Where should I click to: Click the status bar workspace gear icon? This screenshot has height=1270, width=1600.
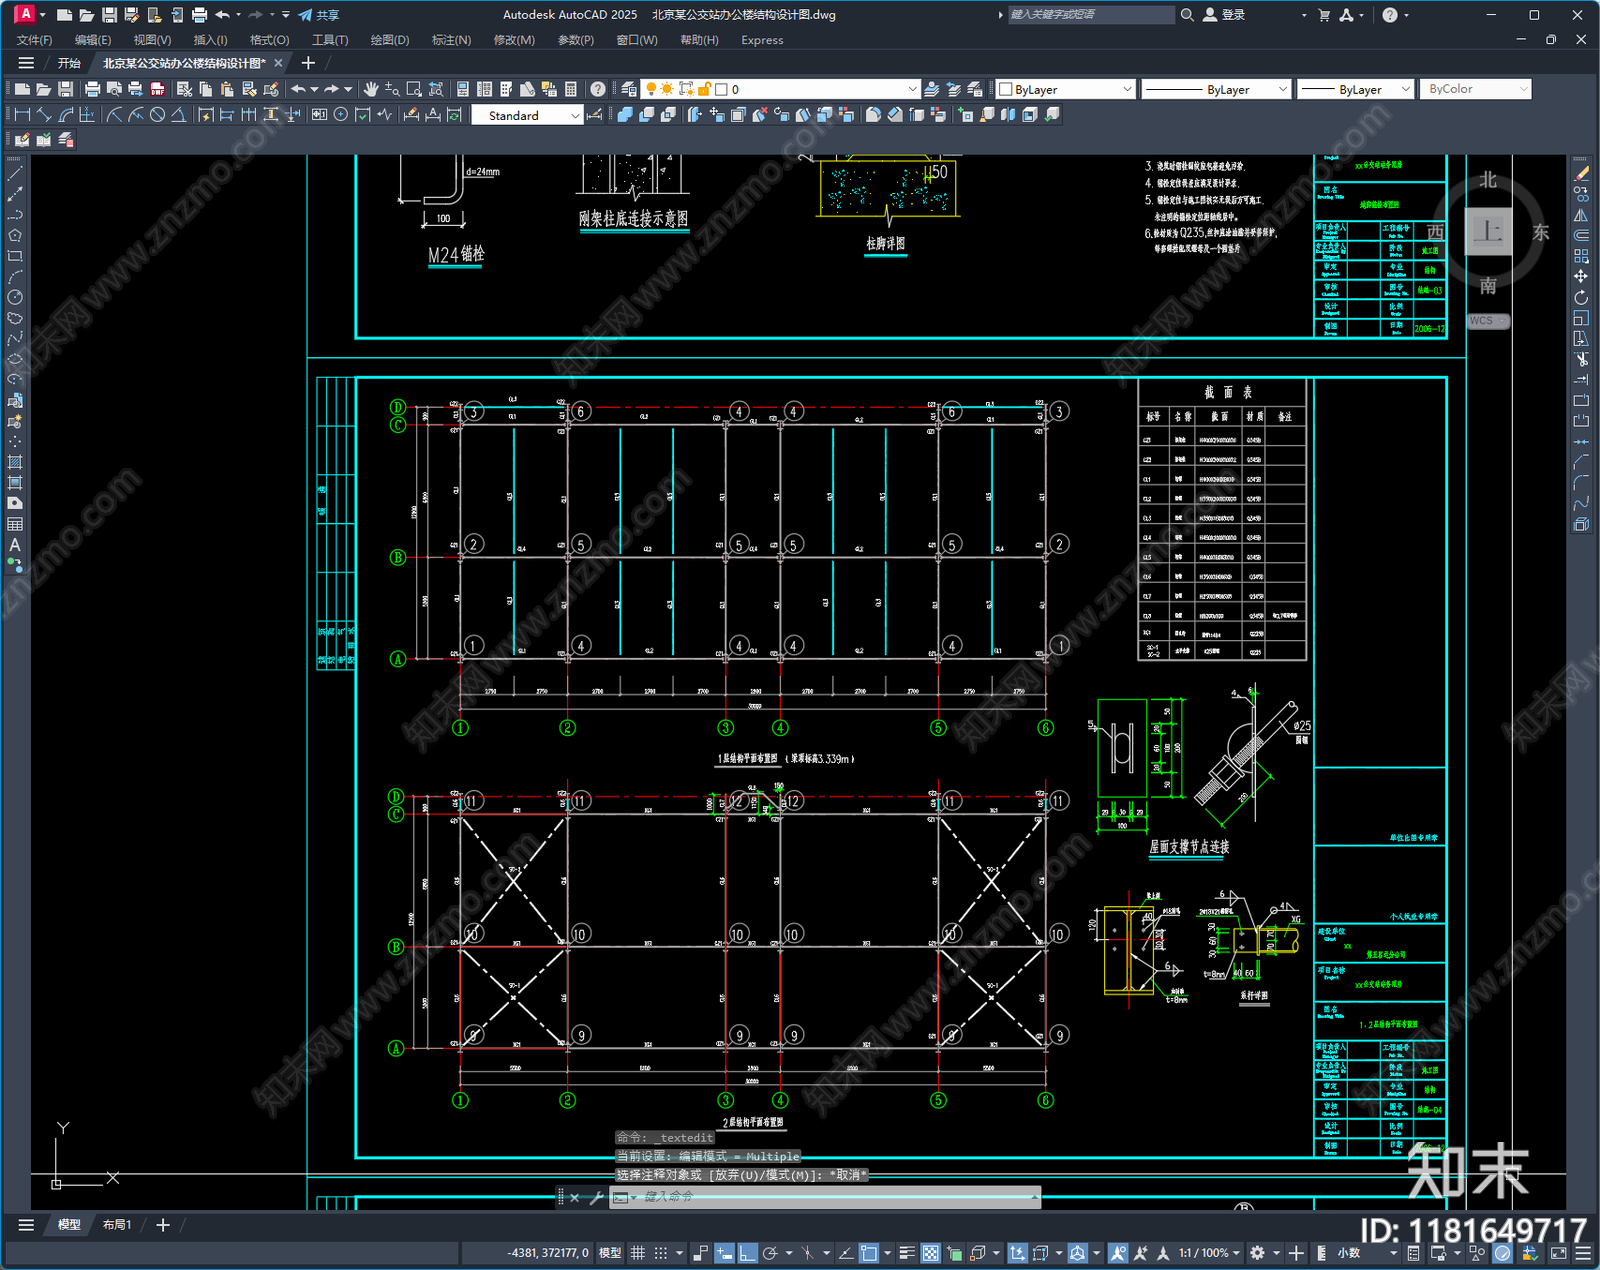coord(1258,1253)
